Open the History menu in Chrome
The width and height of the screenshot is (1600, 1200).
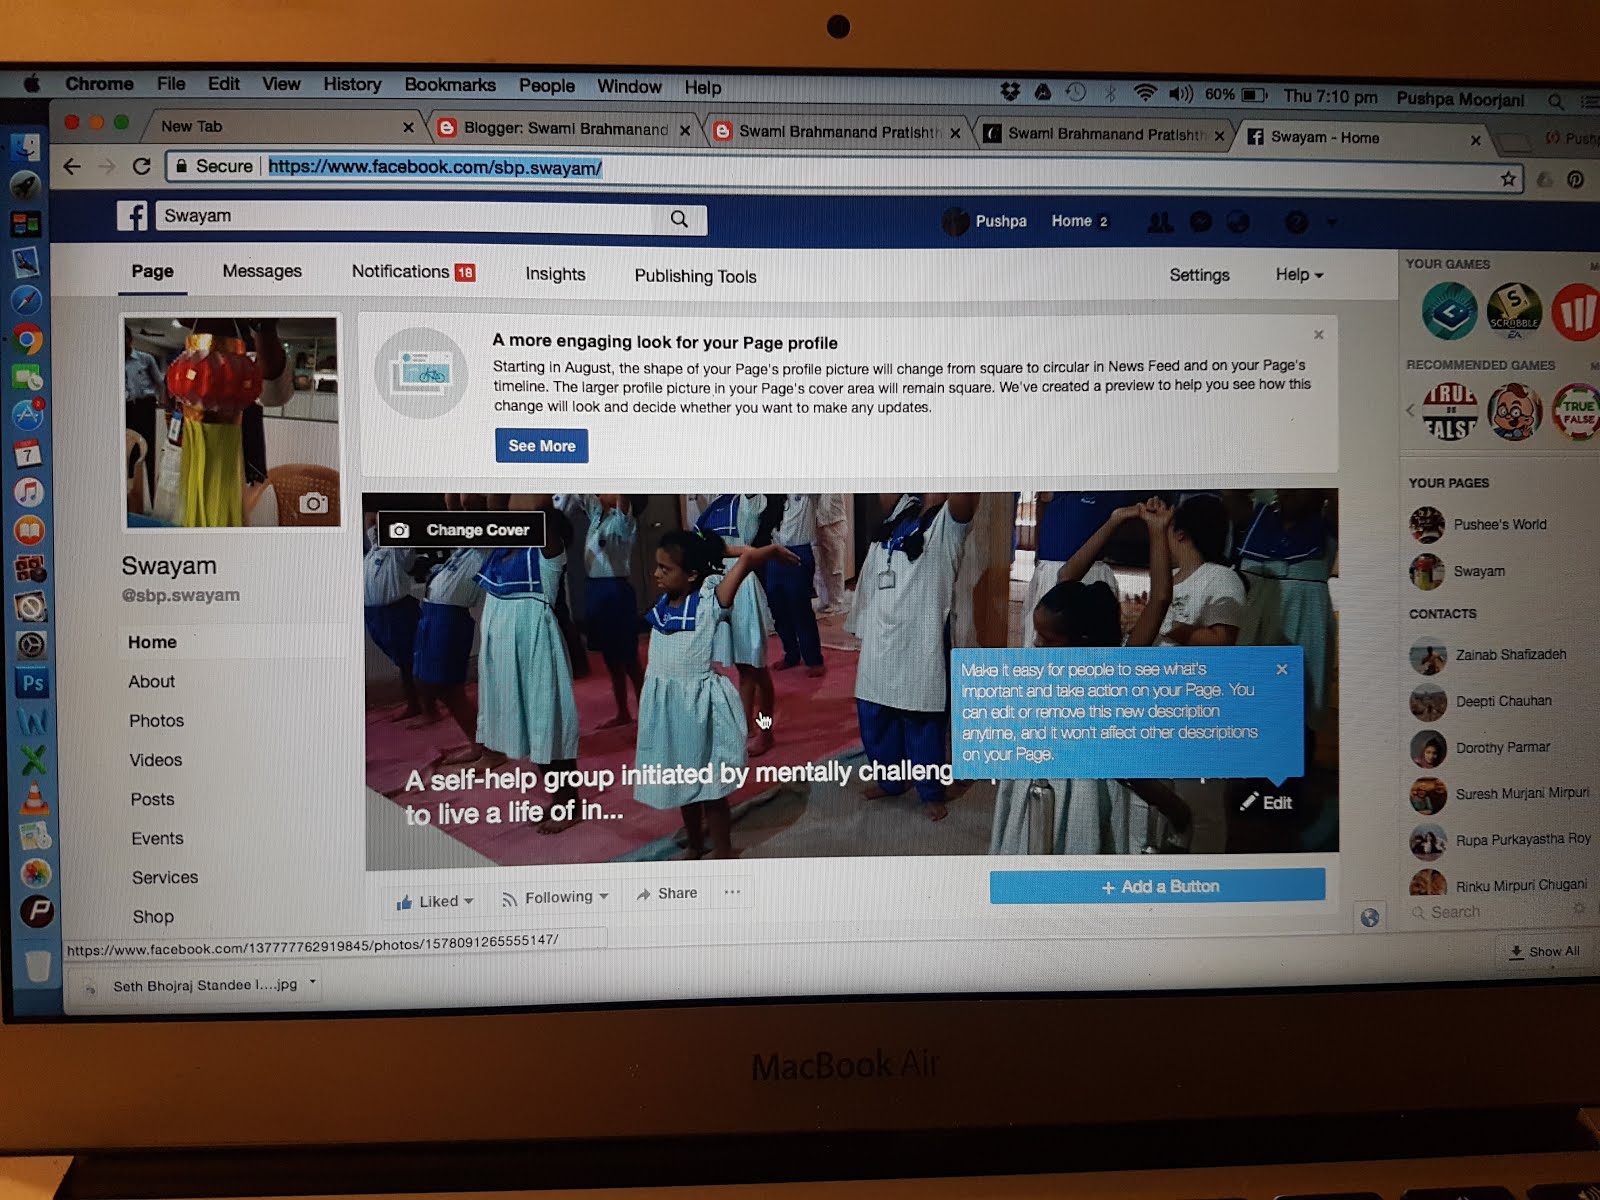(x=352, y=84)
